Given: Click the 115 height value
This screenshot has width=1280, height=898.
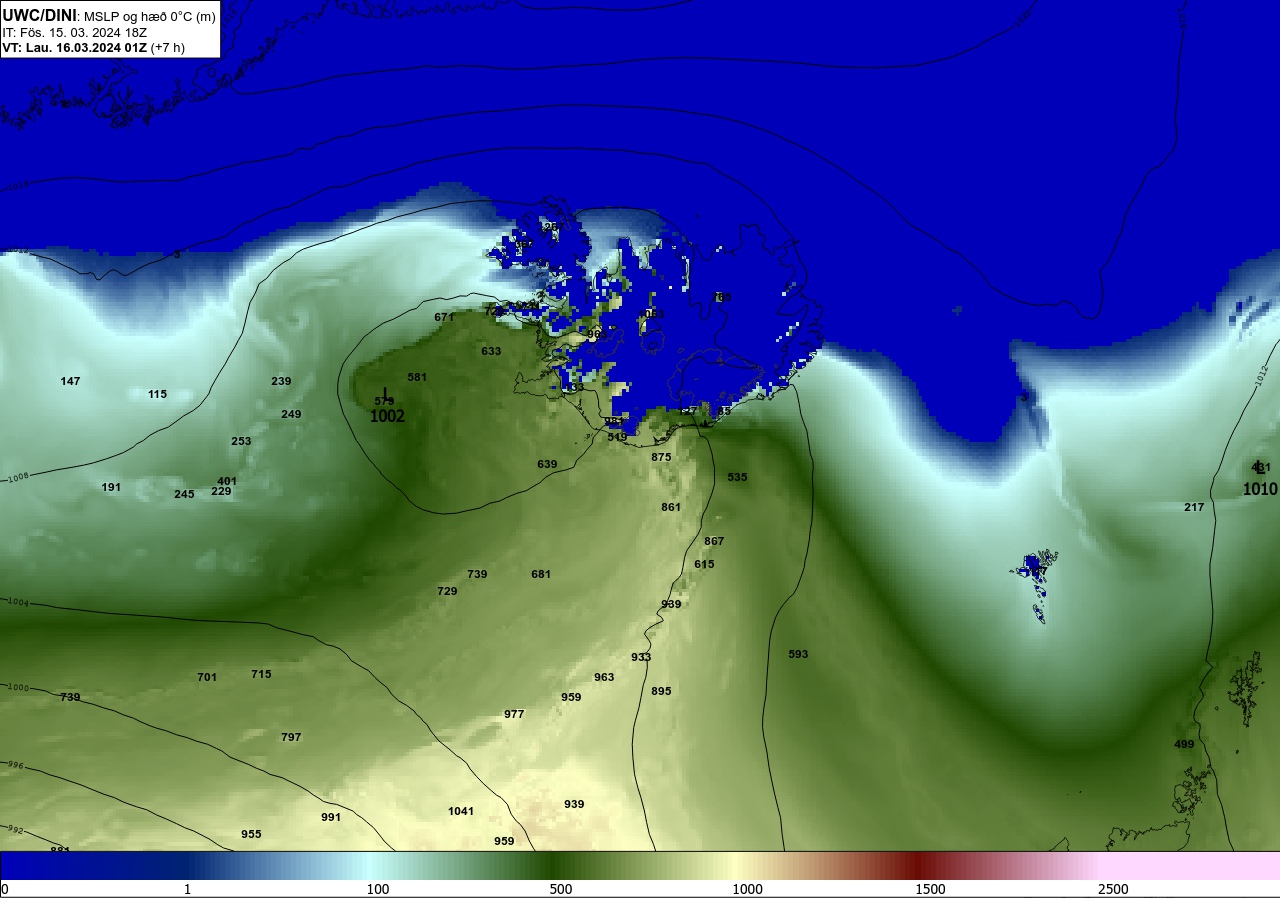Looking at the screenshot, I should pyautogui.click(x=157, y=394).
